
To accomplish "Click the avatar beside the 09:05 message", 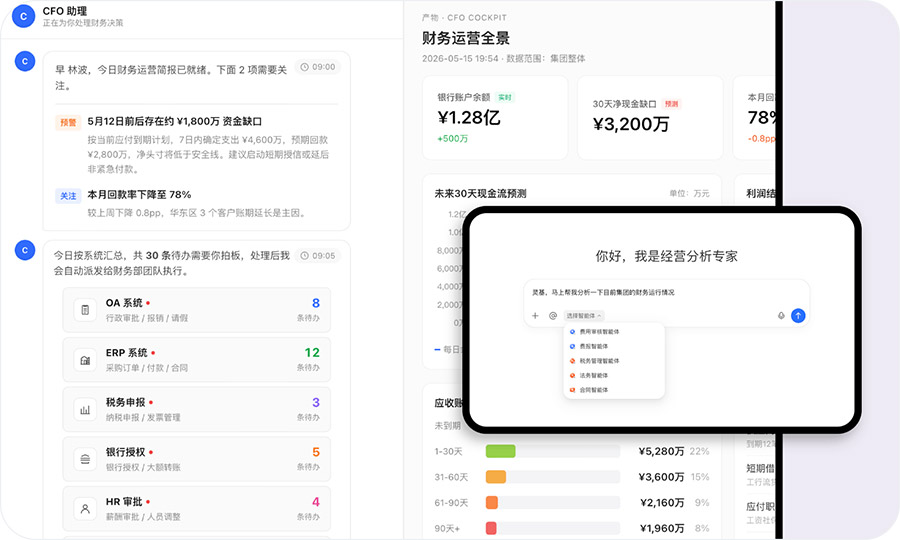I will [x=25, y=250].
